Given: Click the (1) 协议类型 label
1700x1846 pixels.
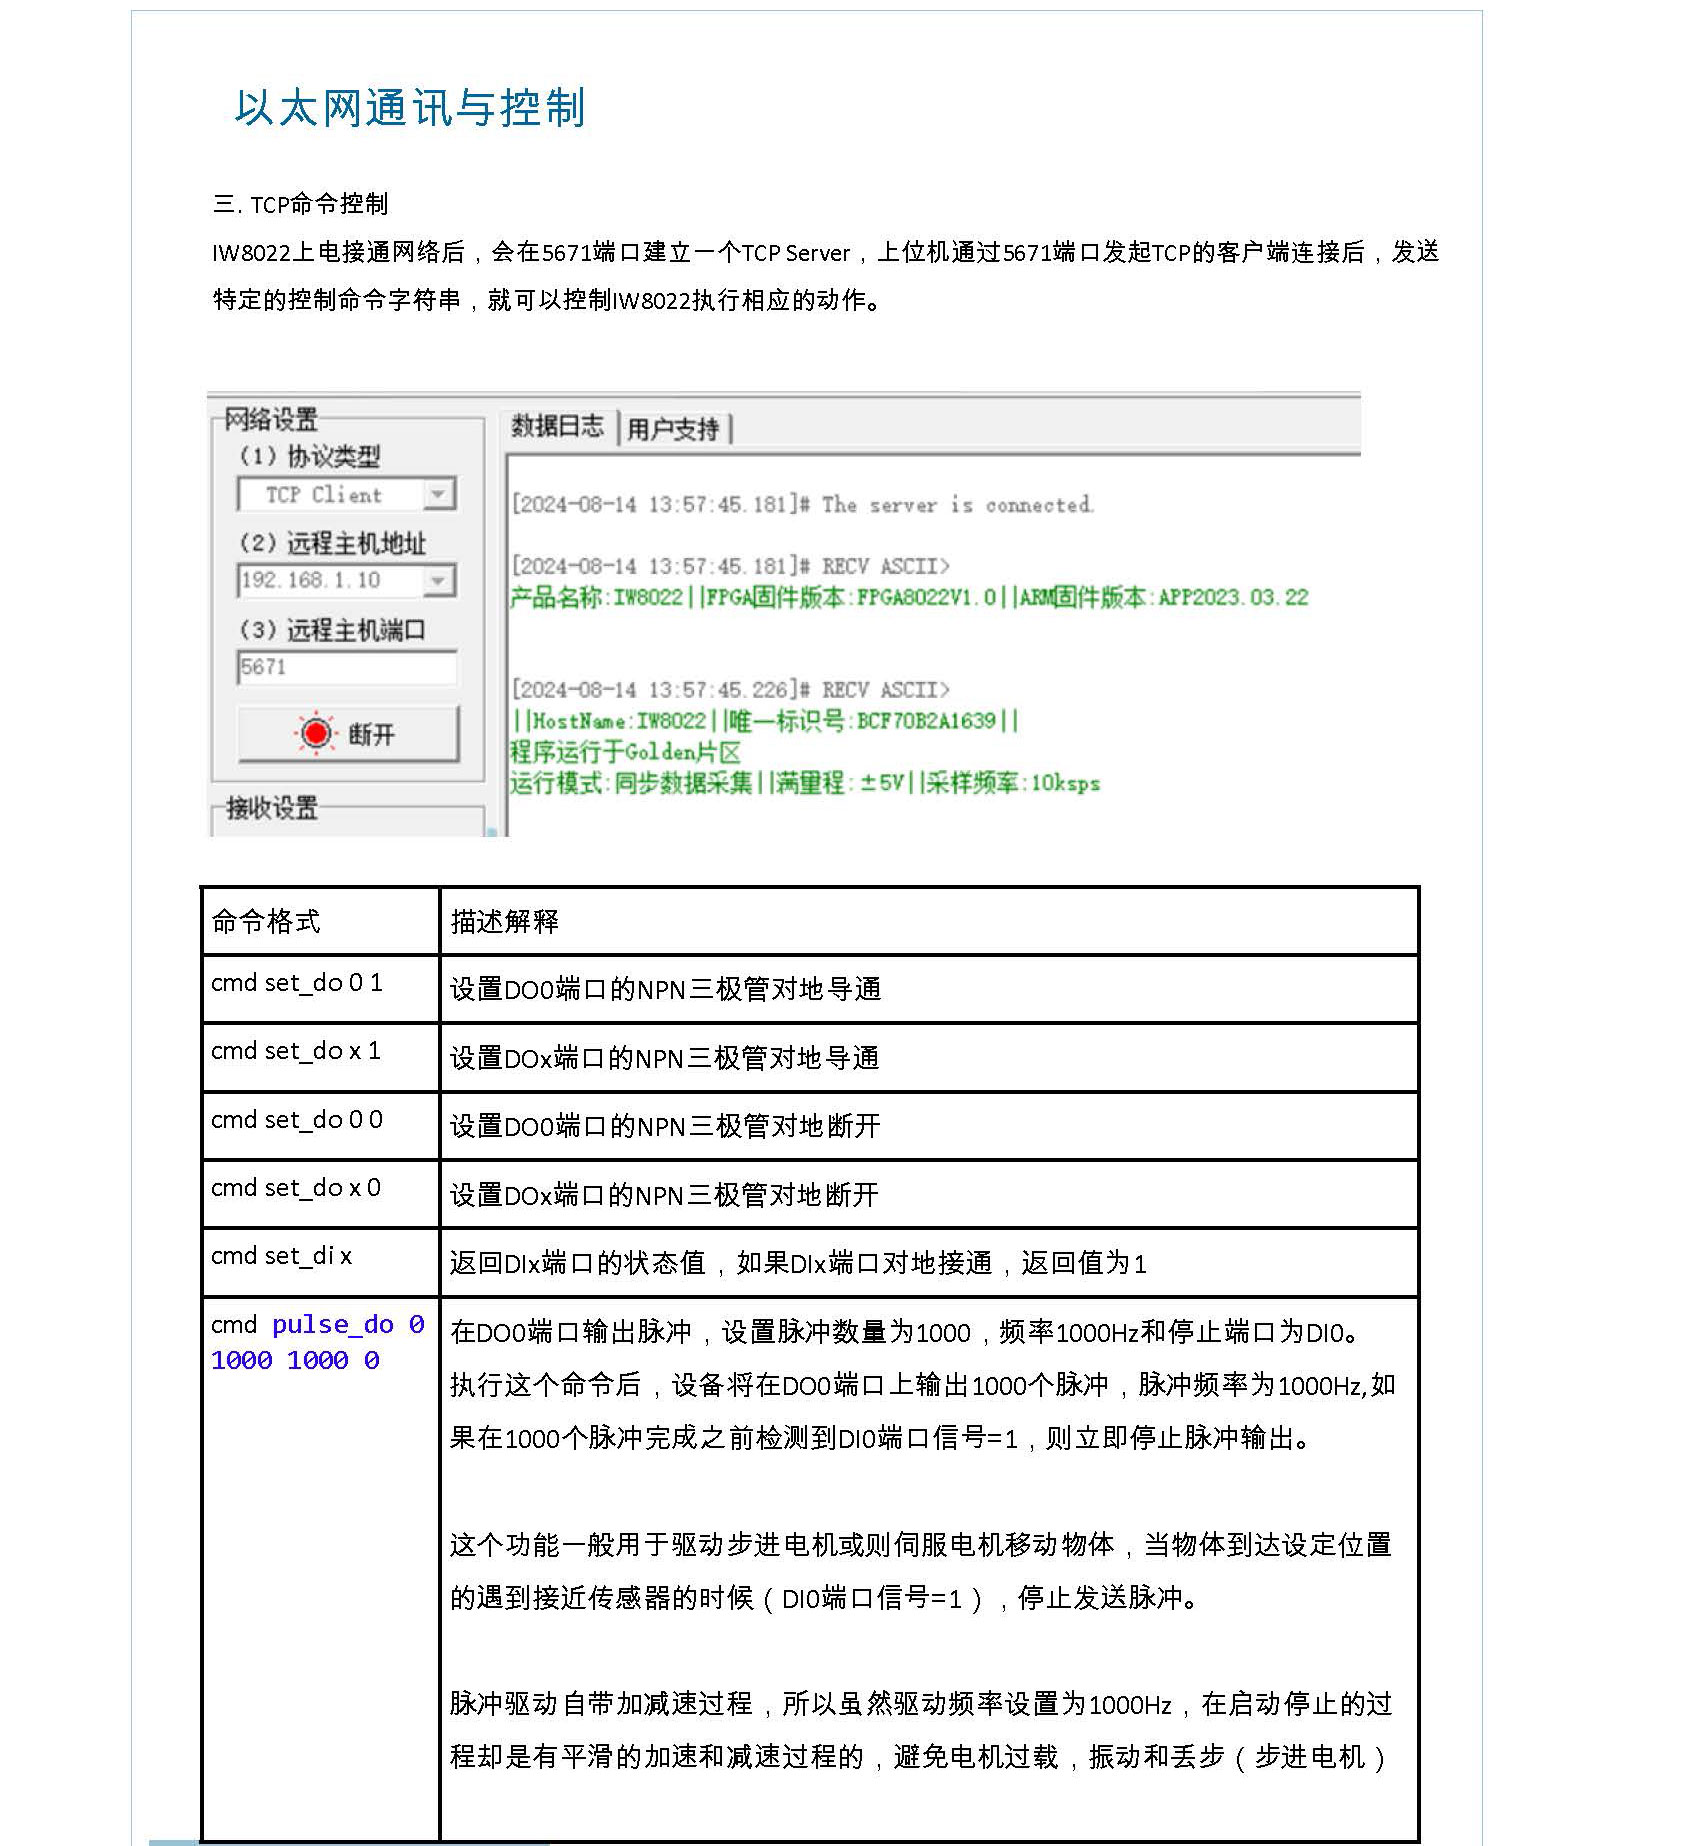Looking at the screenshot, I should pos(310,457).
